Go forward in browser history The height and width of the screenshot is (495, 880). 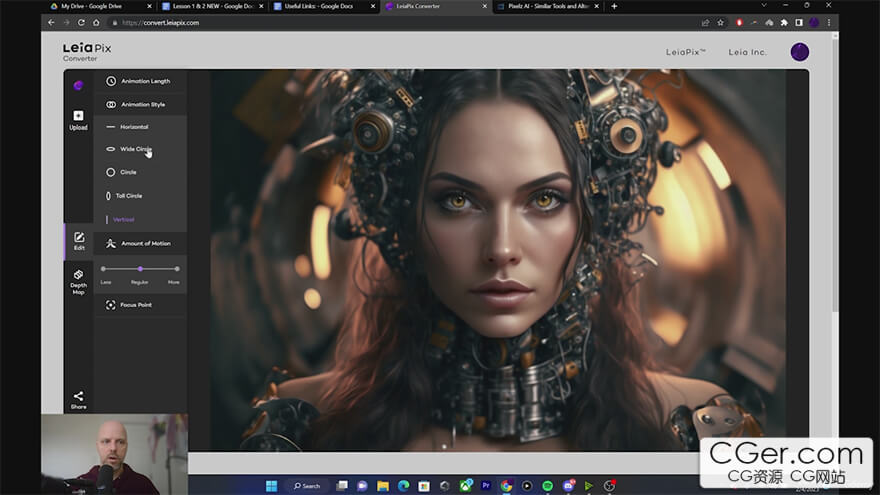tap(66, 22)
